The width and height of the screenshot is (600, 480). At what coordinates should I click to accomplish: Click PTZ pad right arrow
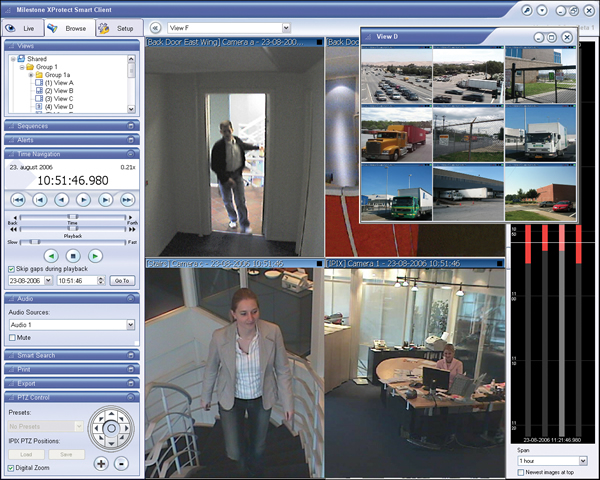tap(126, 428)
